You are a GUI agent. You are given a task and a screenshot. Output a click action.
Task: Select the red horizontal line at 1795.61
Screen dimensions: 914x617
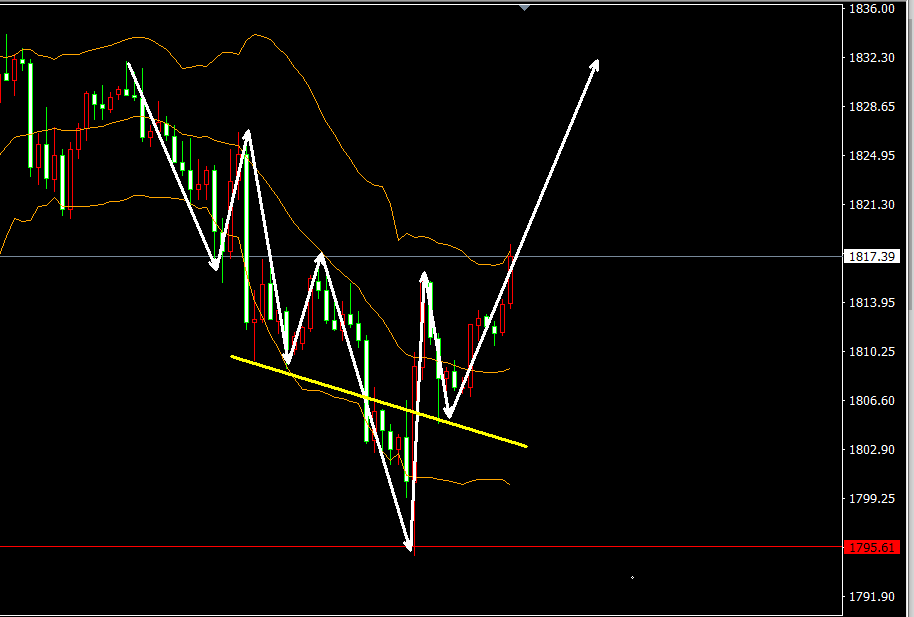[200, 547]
